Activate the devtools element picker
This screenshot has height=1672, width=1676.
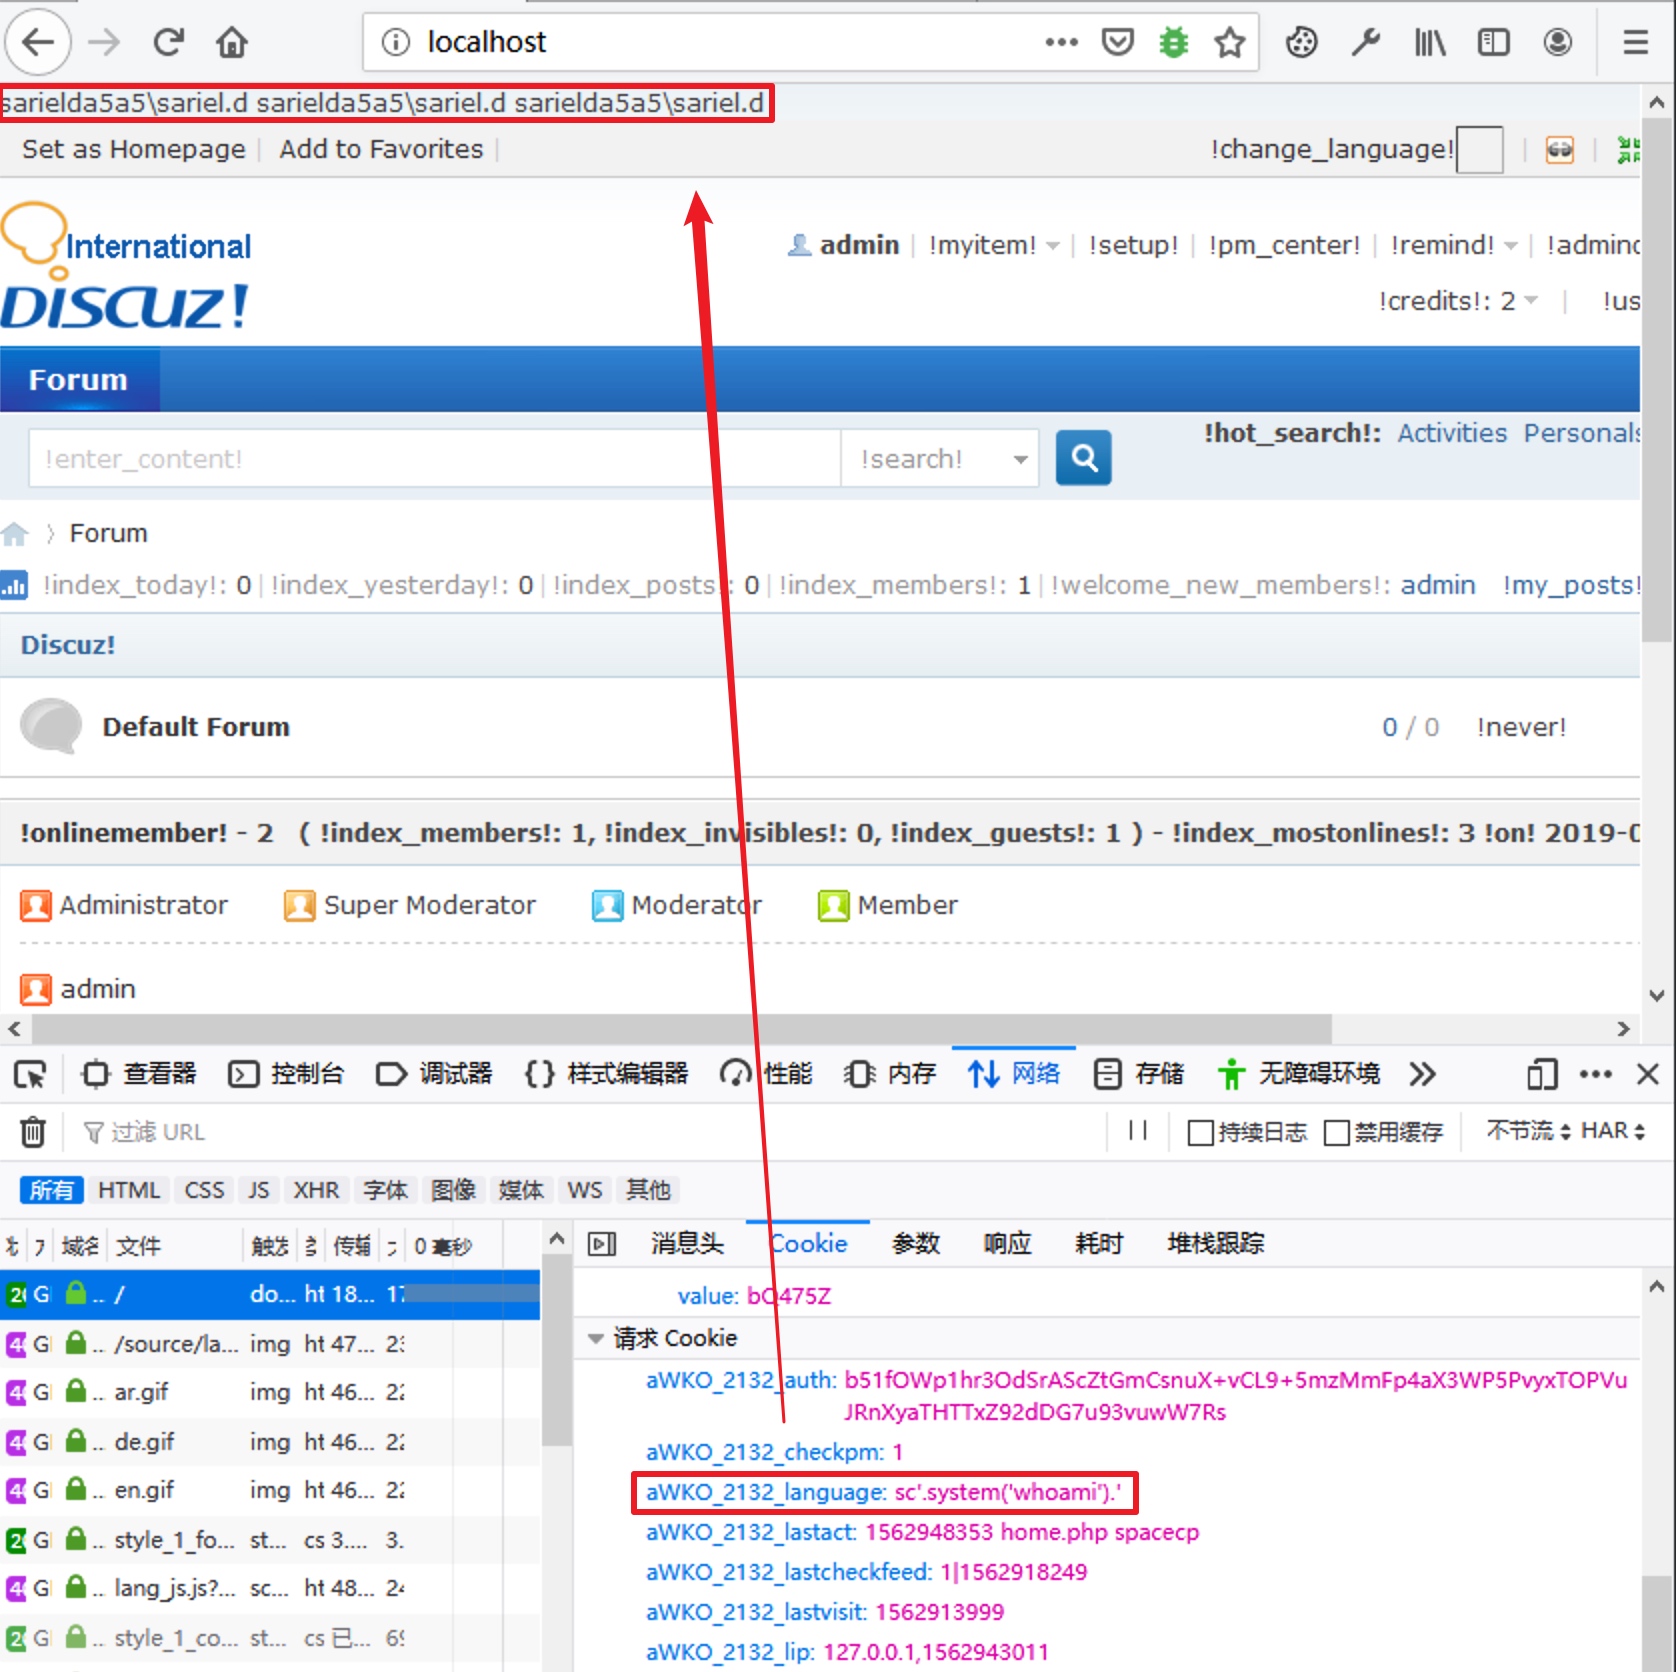(x=30, y=1074)
